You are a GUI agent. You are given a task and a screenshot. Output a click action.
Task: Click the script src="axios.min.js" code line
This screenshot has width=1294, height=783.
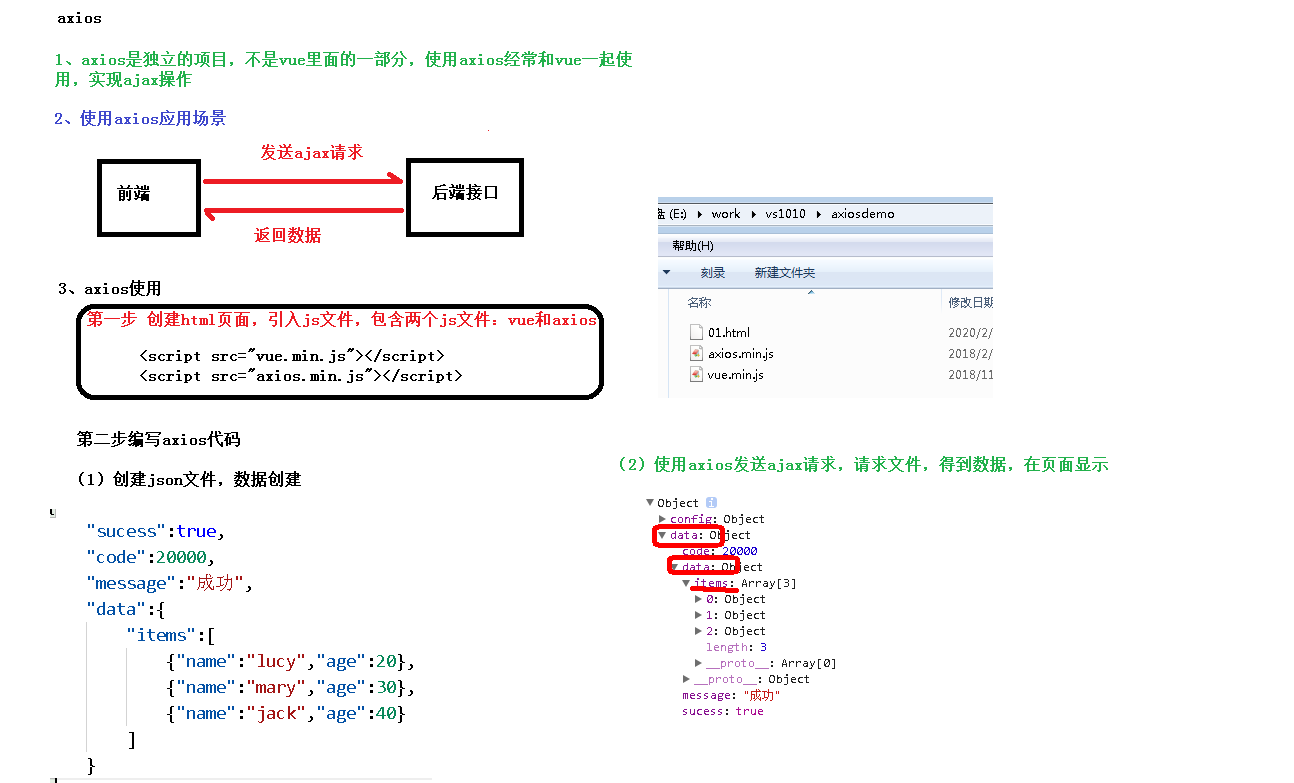tap(300, 376)
